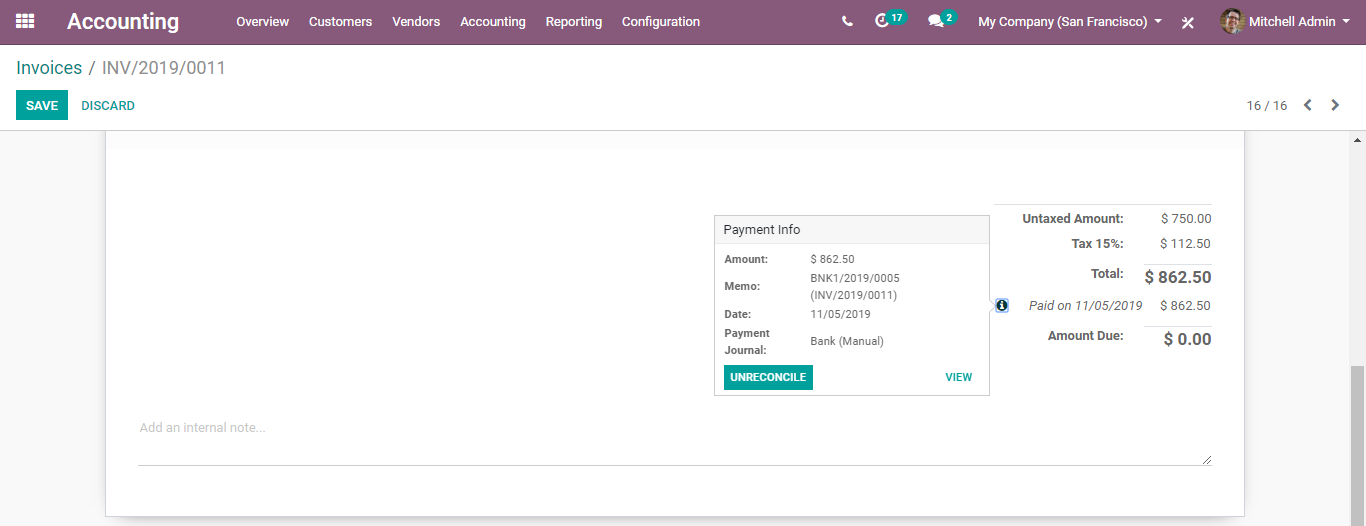Discard the invoice changes
Screen dimensions: 1366x526
tap(108, 105)
